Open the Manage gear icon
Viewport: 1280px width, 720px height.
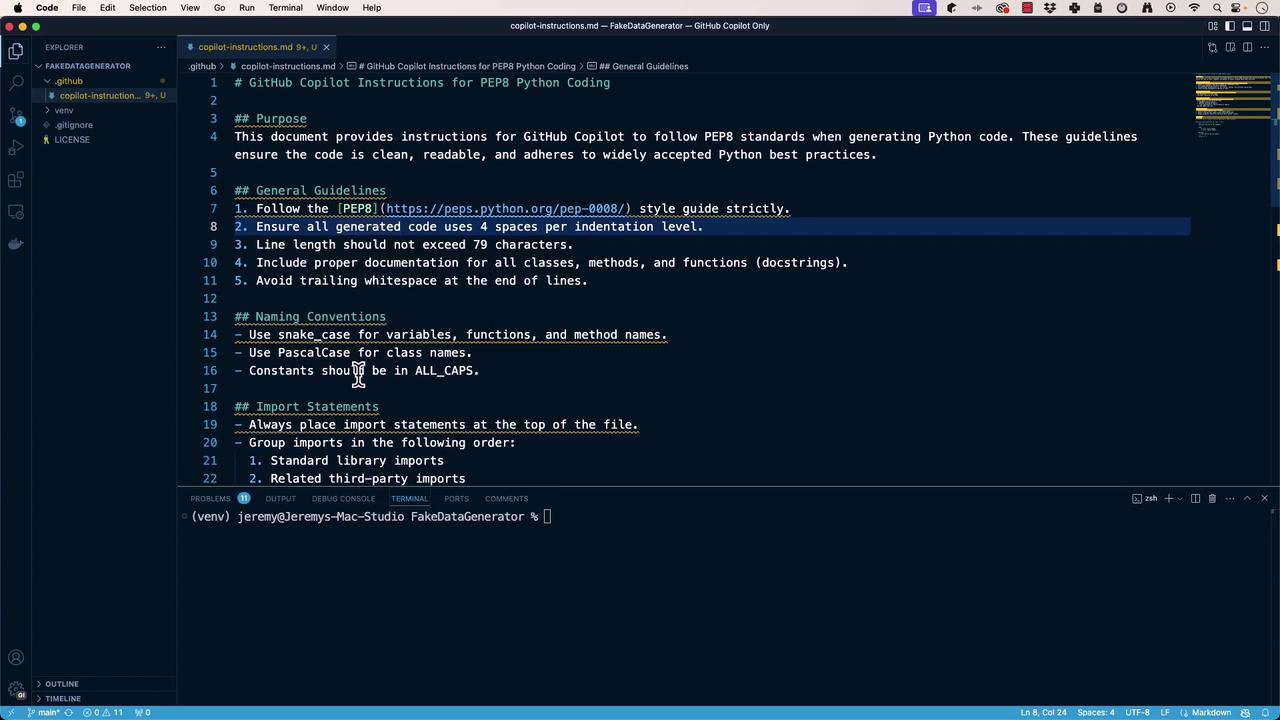point(16,690)
